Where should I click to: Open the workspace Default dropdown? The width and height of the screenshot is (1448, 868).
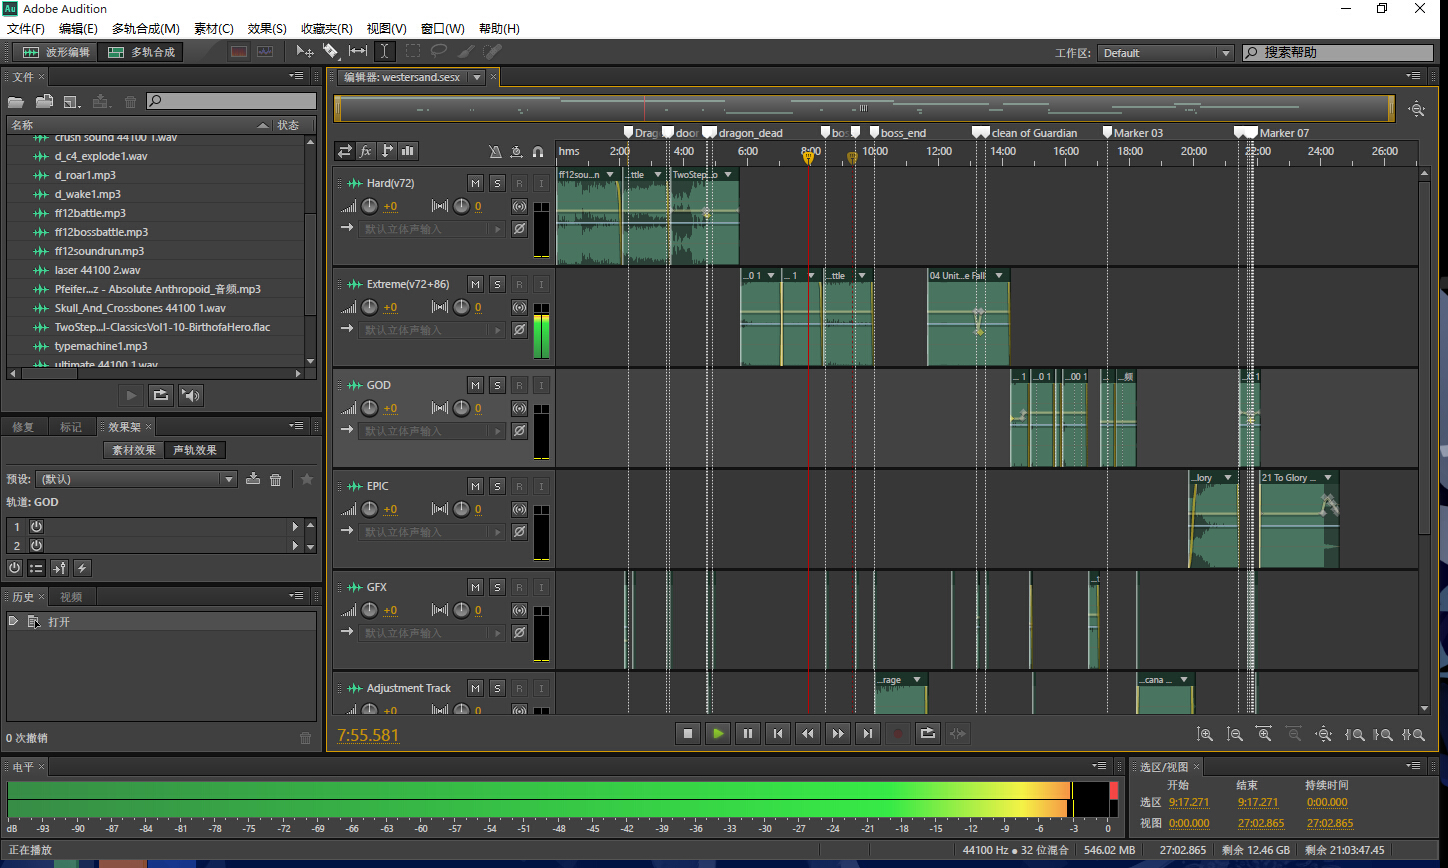1166,53
